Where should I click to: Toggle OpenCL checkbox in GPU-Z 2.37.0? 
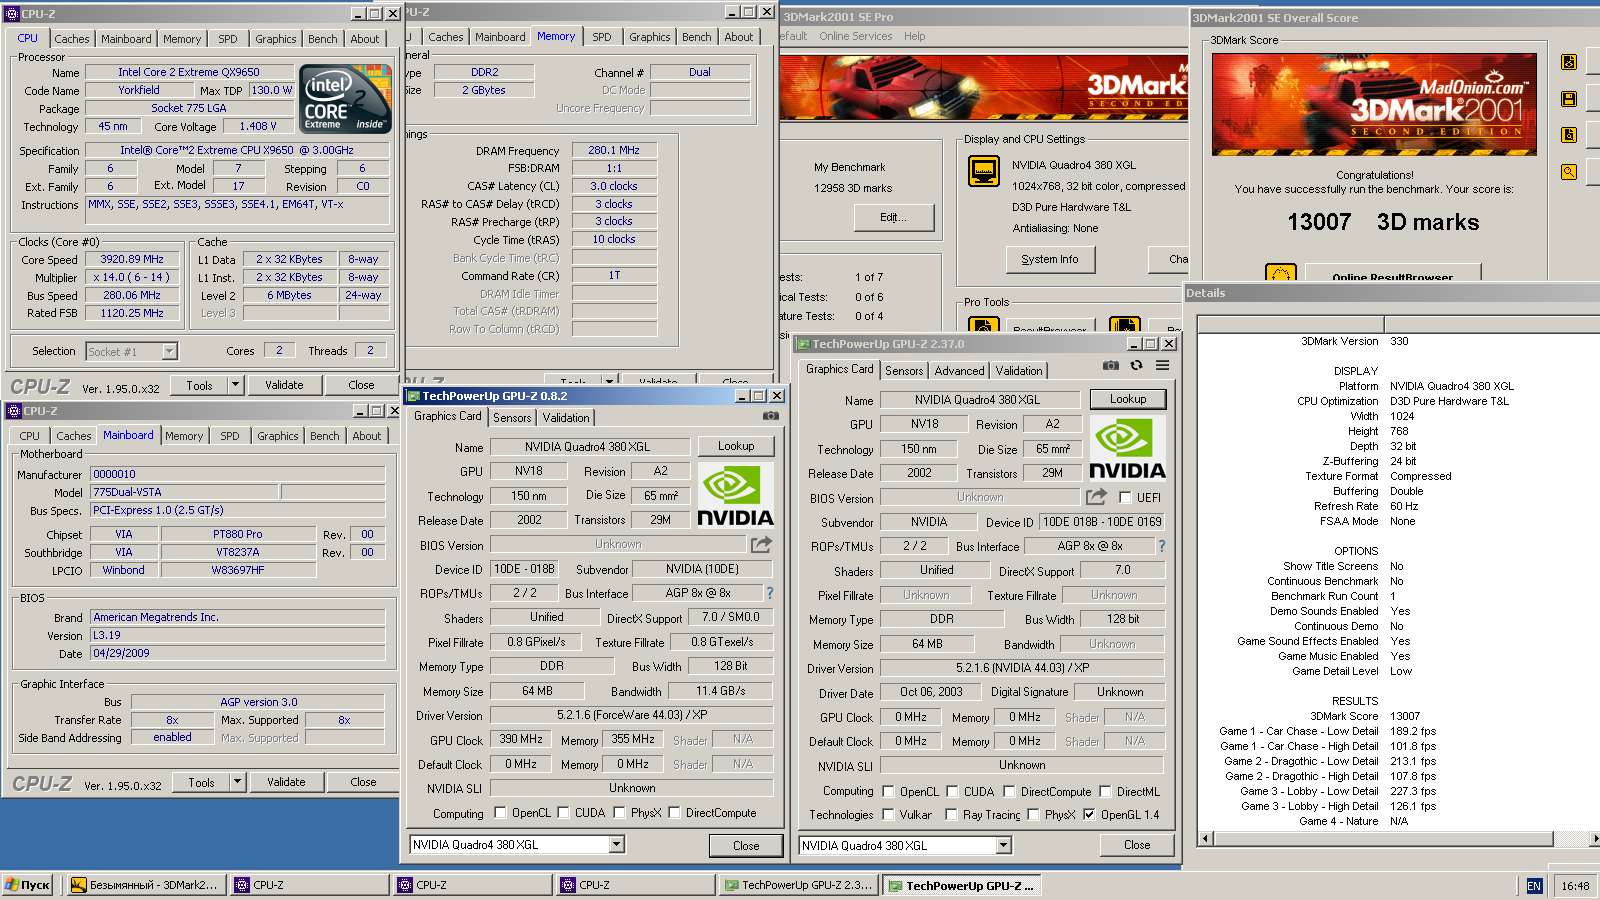click(x=888, y=791)
